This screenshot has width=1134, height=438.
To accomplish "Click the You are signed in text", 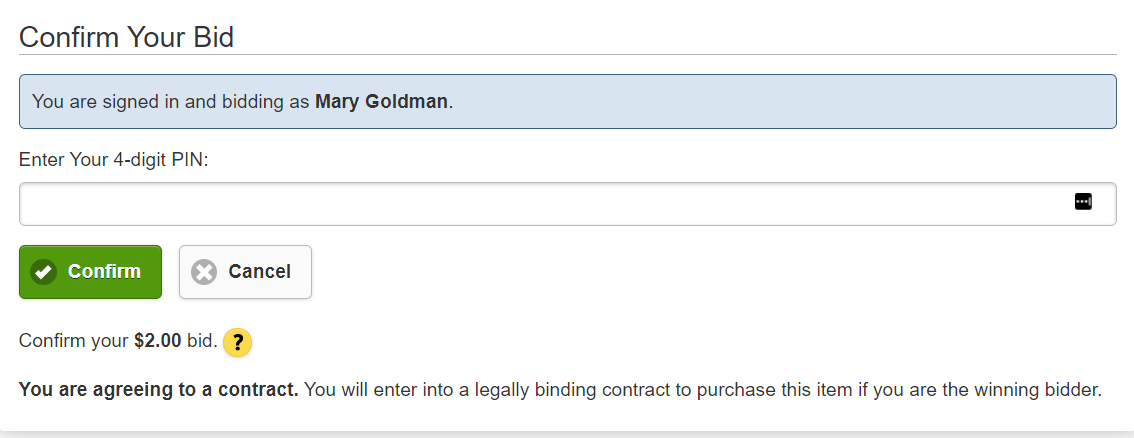I will (106, 101).
